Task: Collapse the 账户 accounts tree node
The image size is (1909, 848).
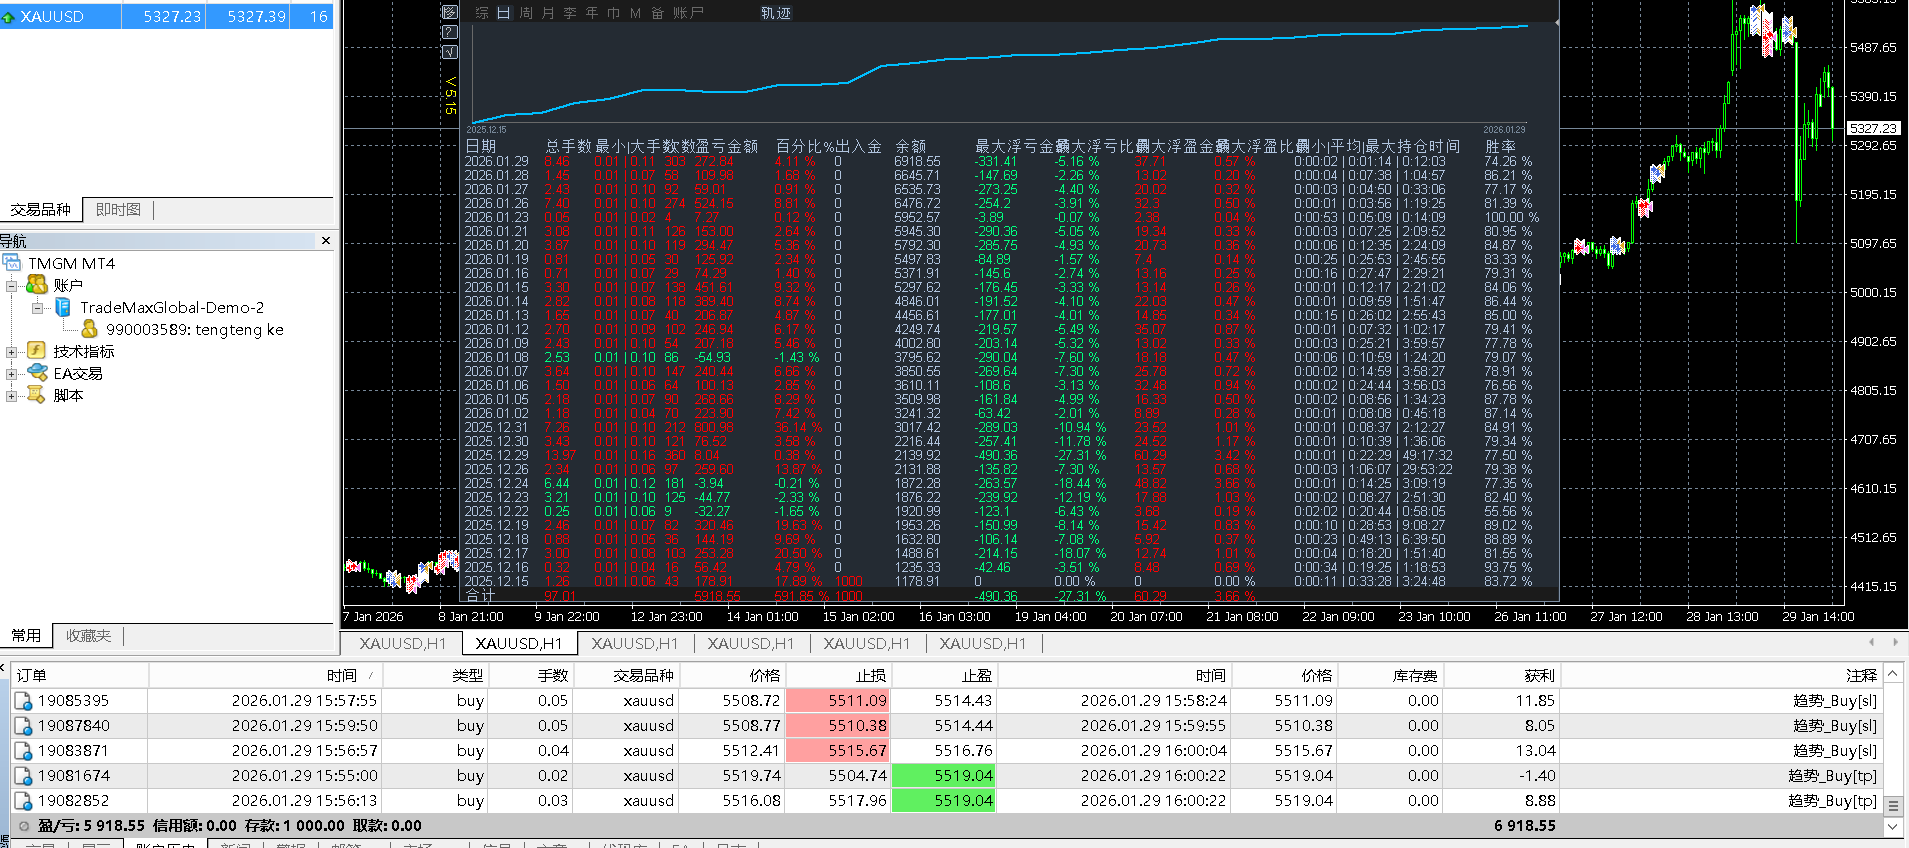Action: pyautogui.click(x=11, y=286)
